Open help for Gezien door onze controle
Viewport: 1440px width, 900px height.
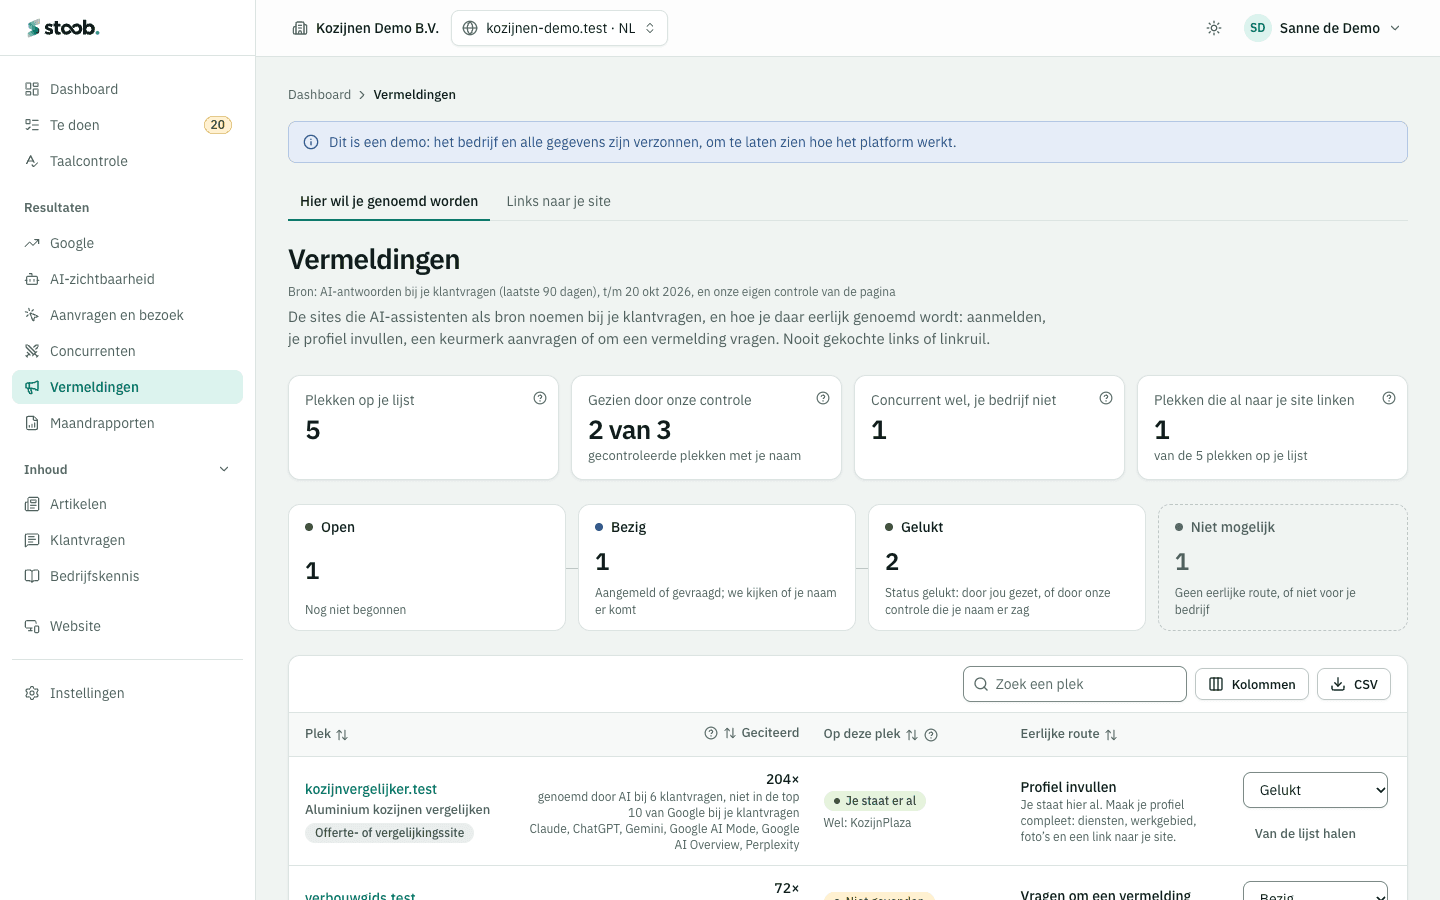pyautogui.click(x=823, y=398)
